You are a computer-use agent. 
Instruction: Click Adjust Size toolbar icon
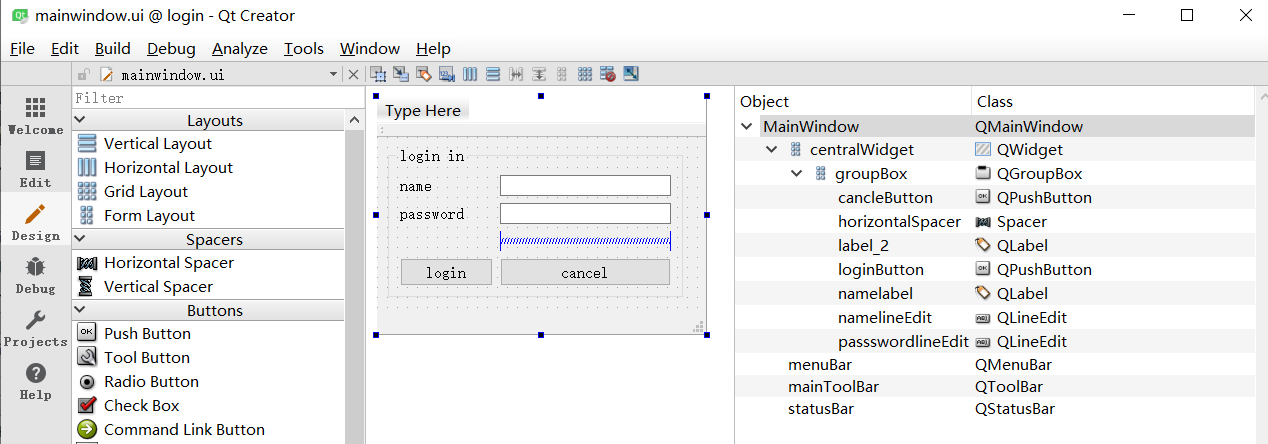(631, 74)
